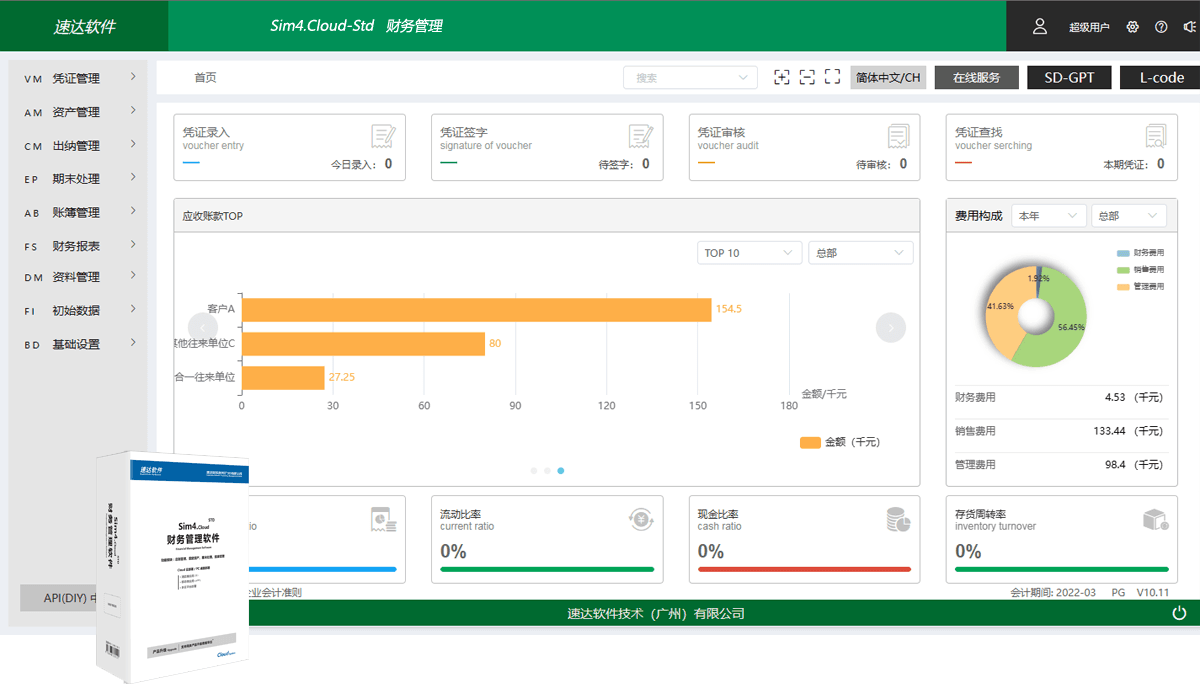Open 财务报表 sidebar menu item
Screen dimensions: 1200x700
click(x=78, y=246)
